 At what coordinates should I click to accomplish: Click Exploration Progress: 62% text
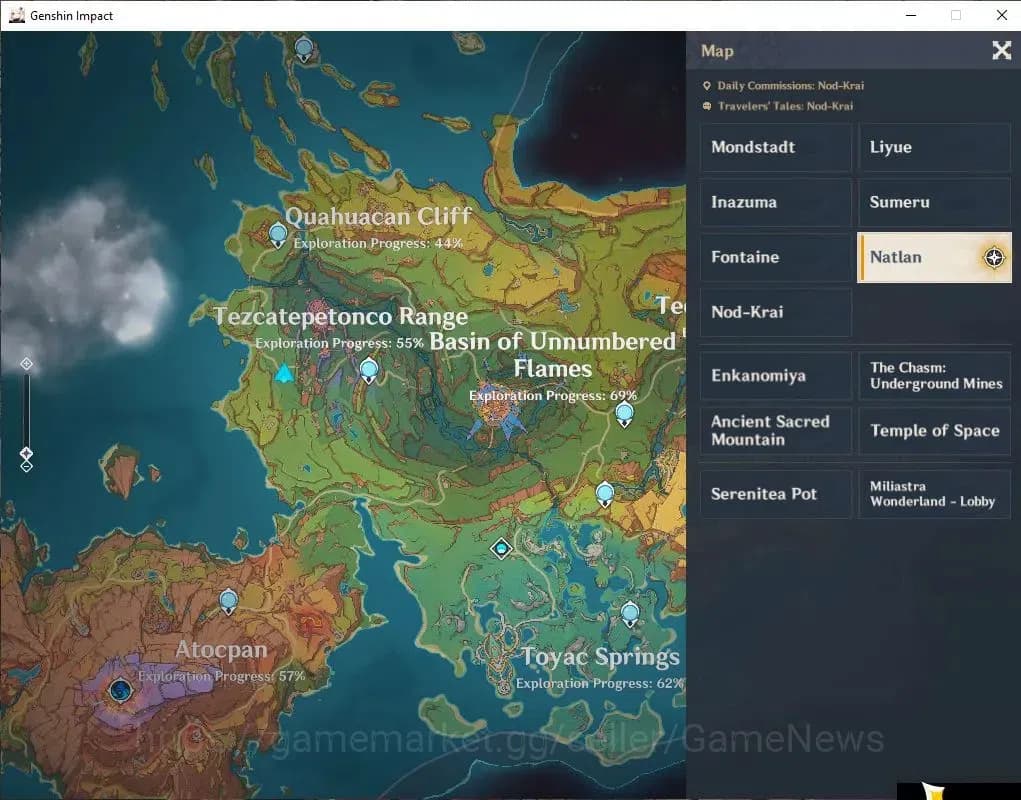600,683
